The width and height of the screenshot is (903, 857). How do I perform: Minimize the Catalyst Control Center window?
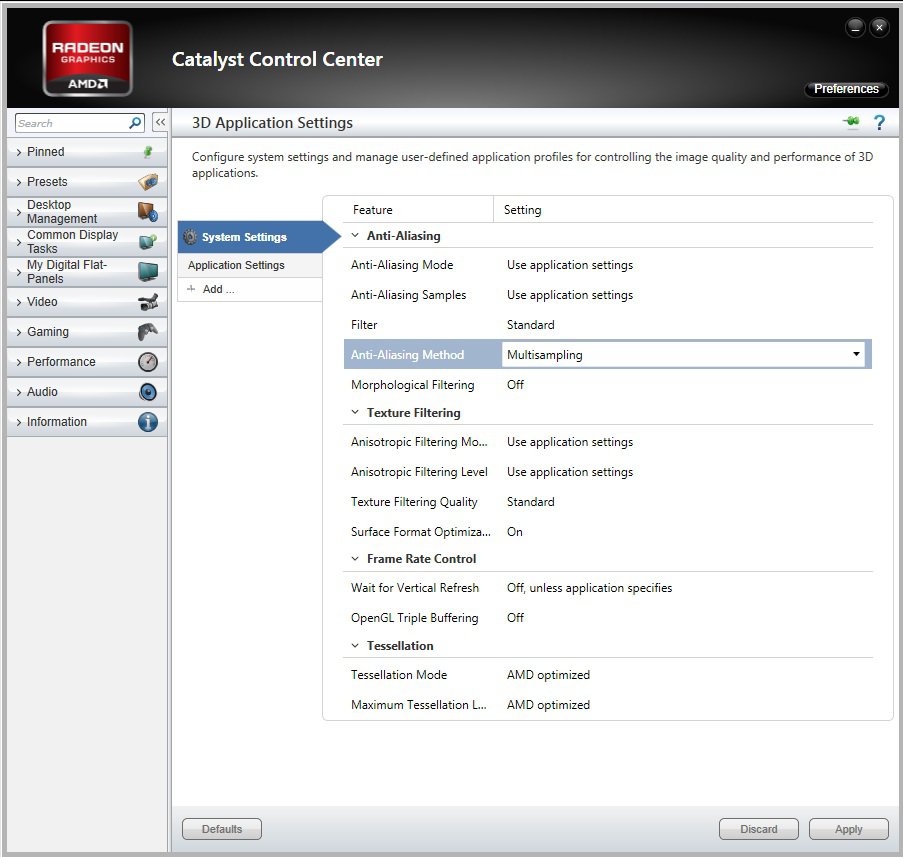tap(855, 27)
